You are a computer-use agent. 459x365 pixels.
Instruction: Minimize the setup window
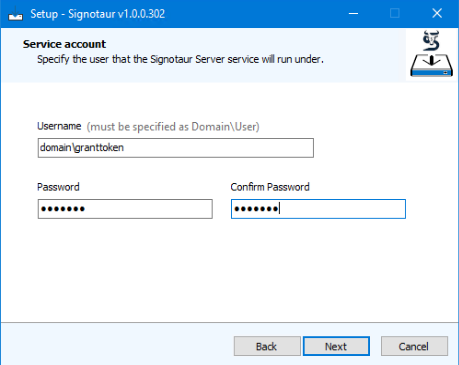(x=353, y=14)
